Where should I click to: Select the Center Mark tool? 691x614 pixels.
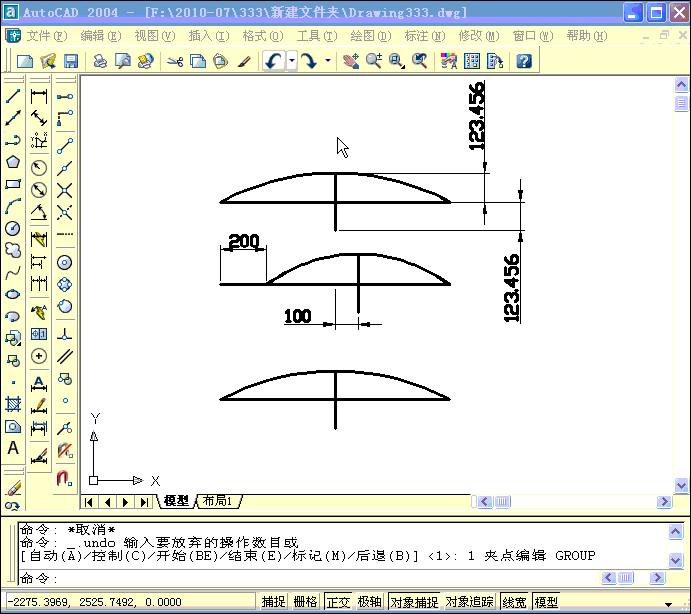pyautogui.click(x=39, y=356)
